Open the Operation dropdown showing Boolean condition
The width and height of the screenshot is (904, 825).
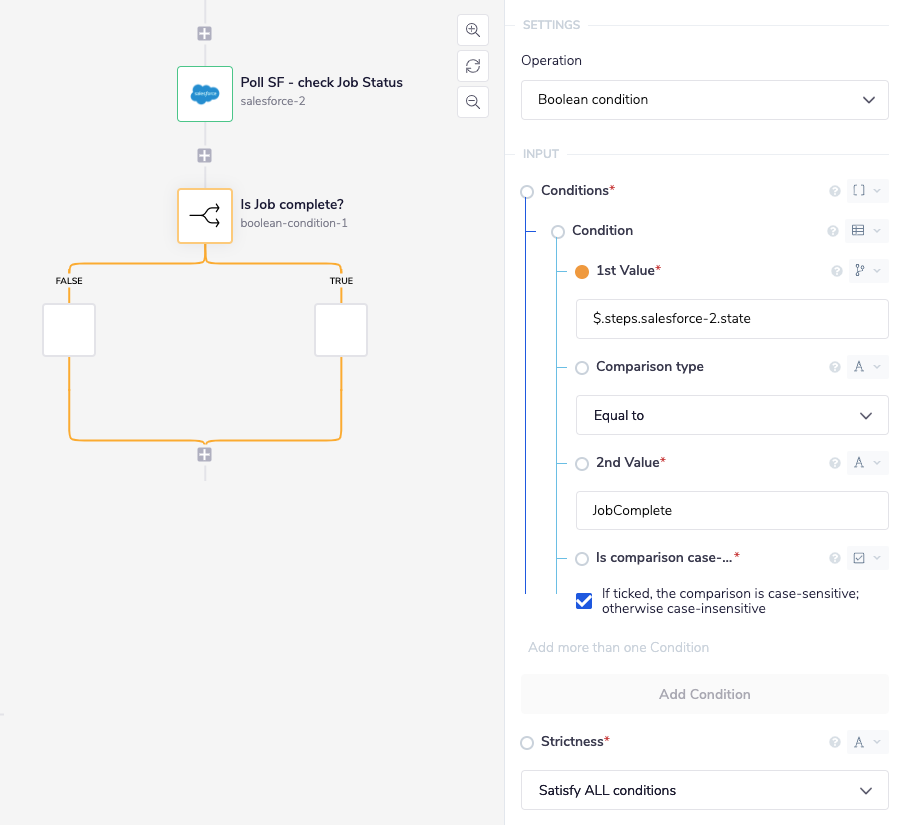704,100
